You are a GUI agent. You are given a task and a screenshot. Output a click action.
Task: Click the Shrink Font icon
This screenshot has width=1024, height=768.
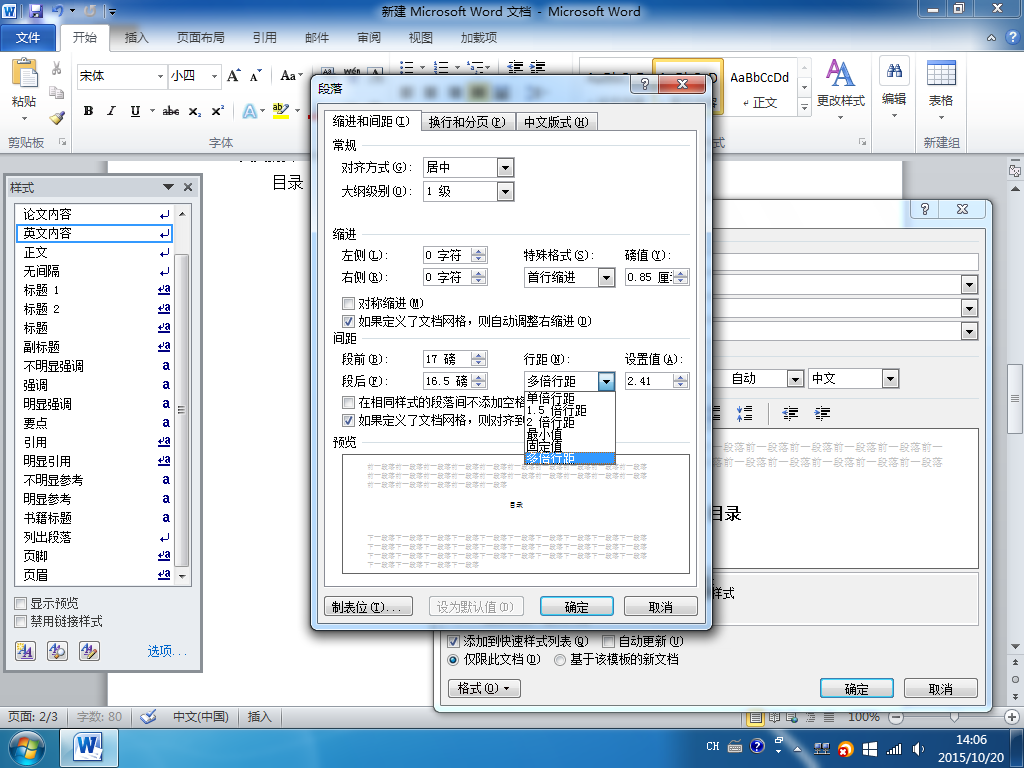click(x=255, y=76)
